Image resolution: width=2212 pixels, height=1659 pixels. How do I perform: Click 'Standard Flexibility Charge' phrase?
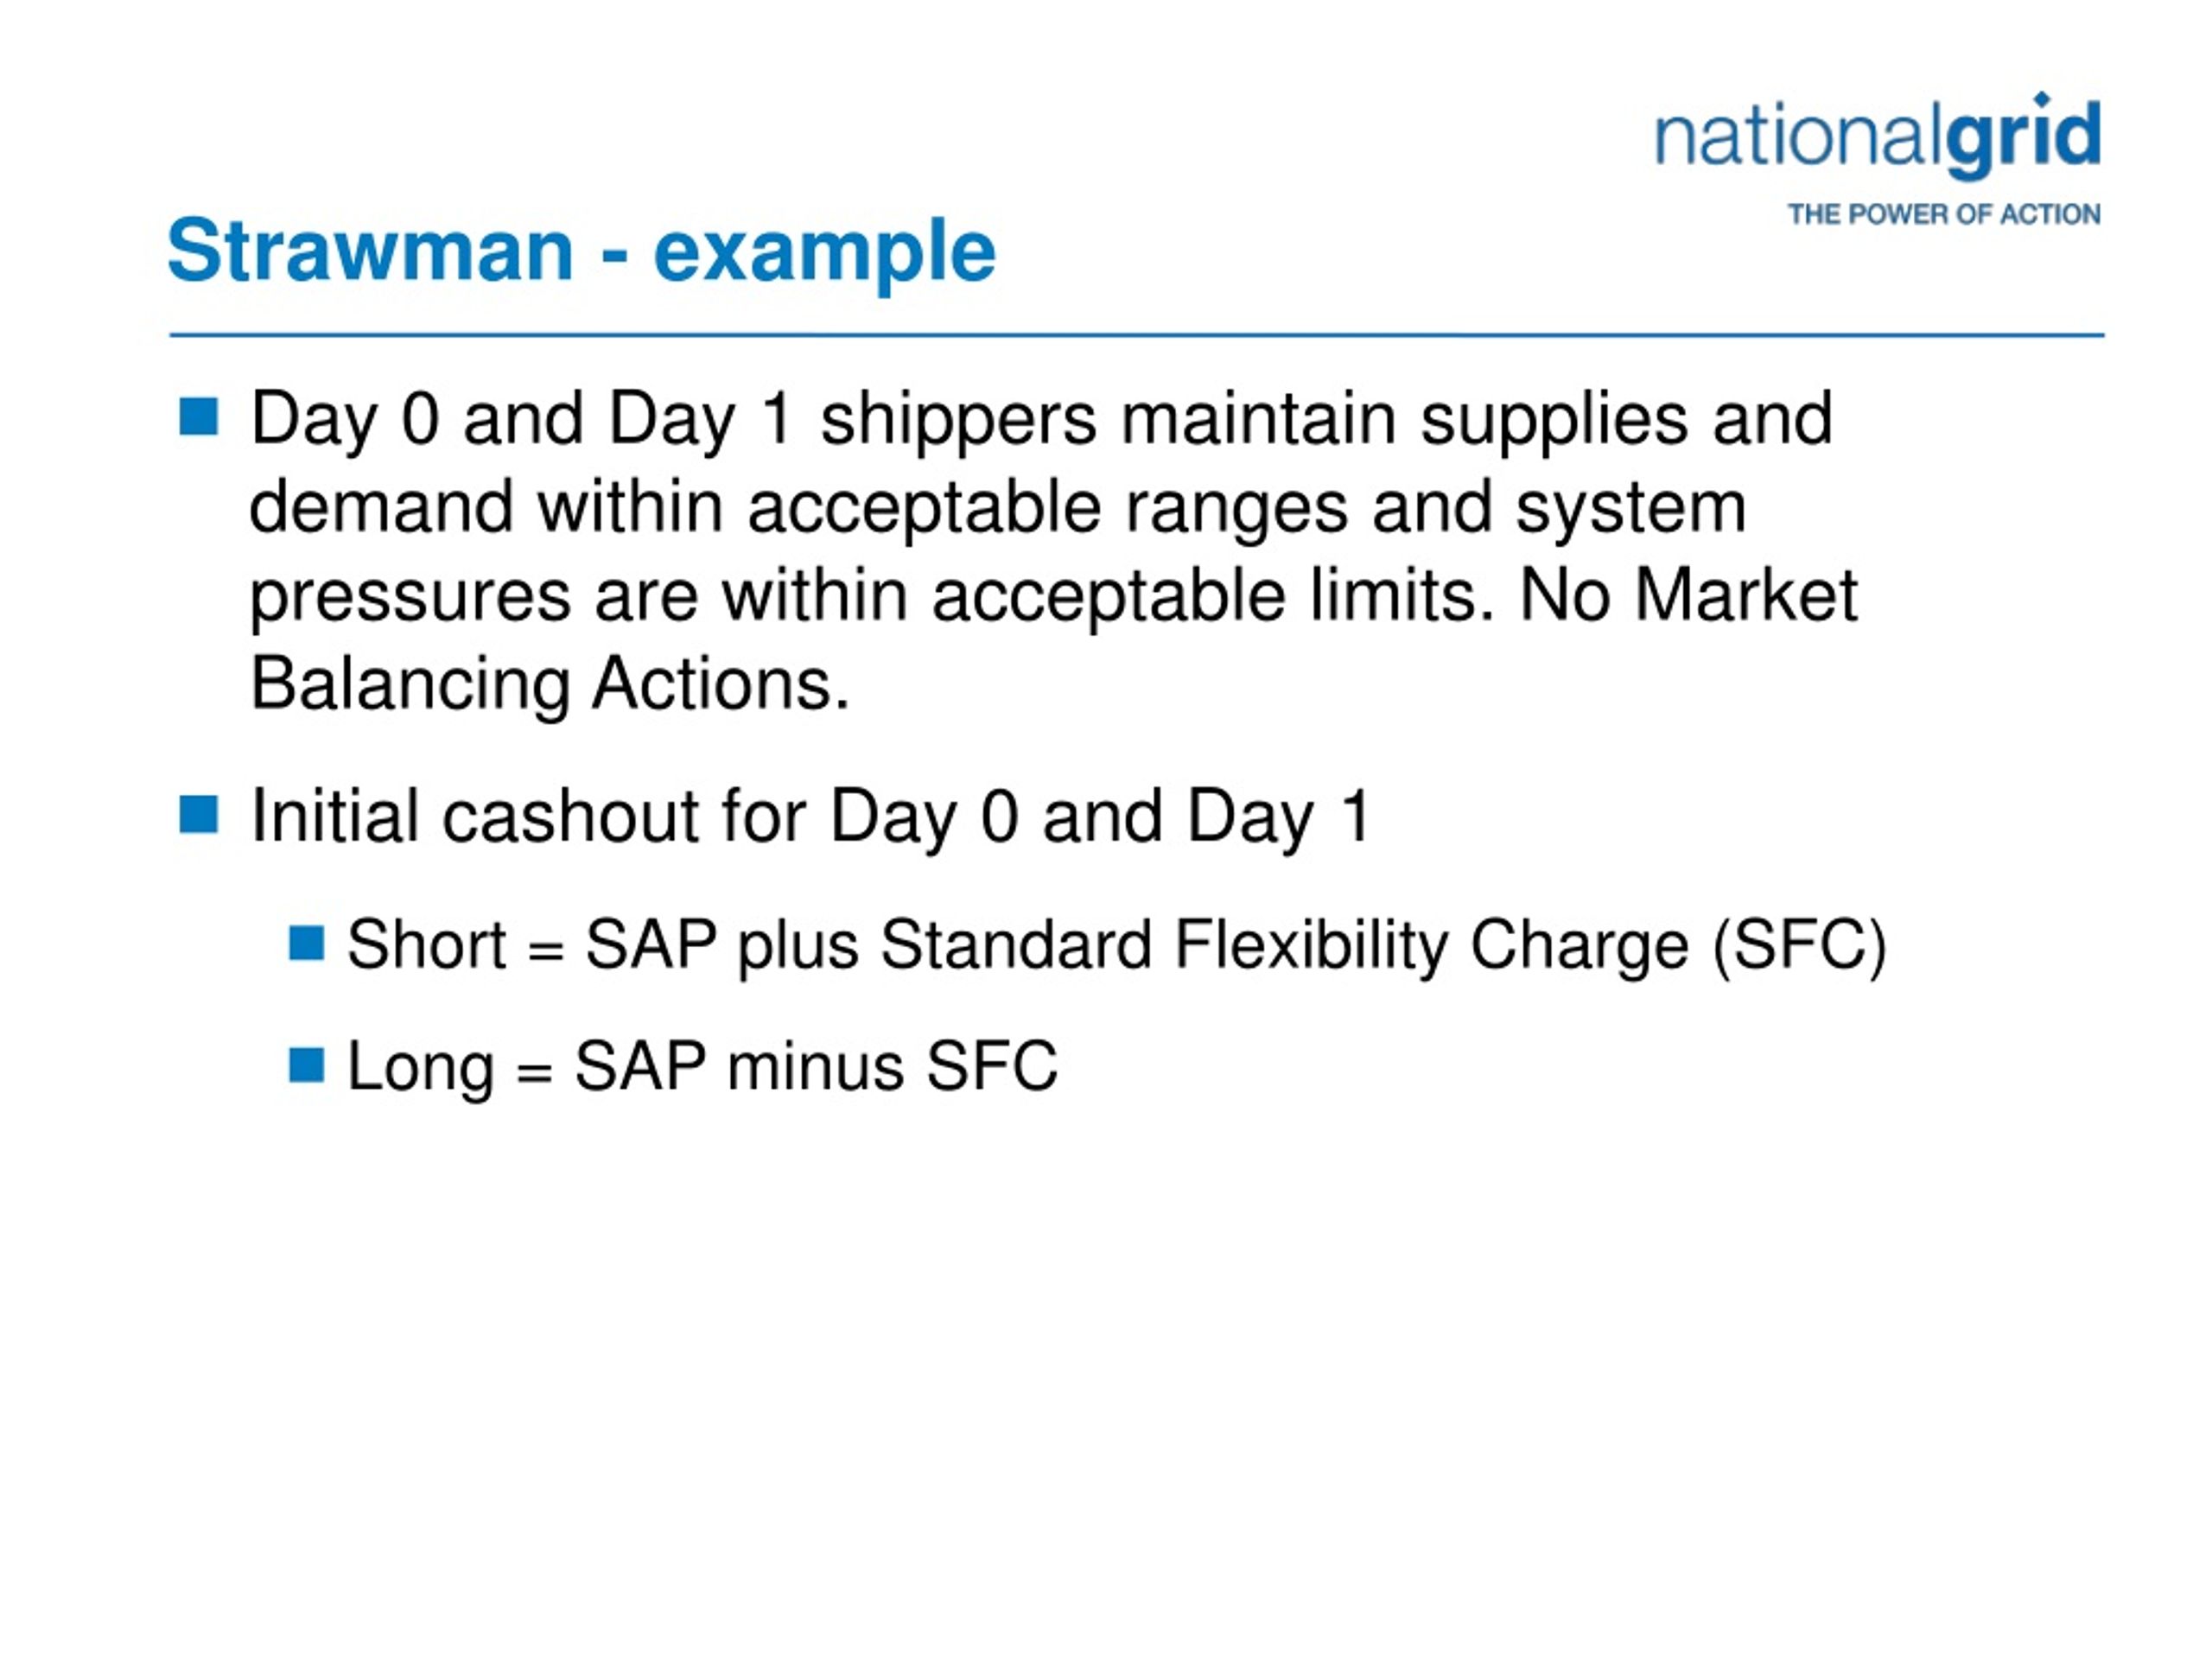coord(1284,945)
